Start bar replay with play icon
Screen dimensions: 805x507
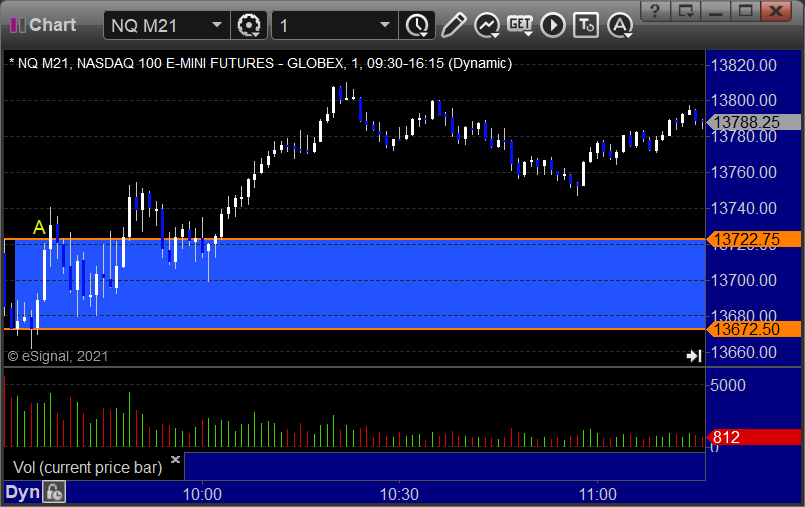coord(553,25)
